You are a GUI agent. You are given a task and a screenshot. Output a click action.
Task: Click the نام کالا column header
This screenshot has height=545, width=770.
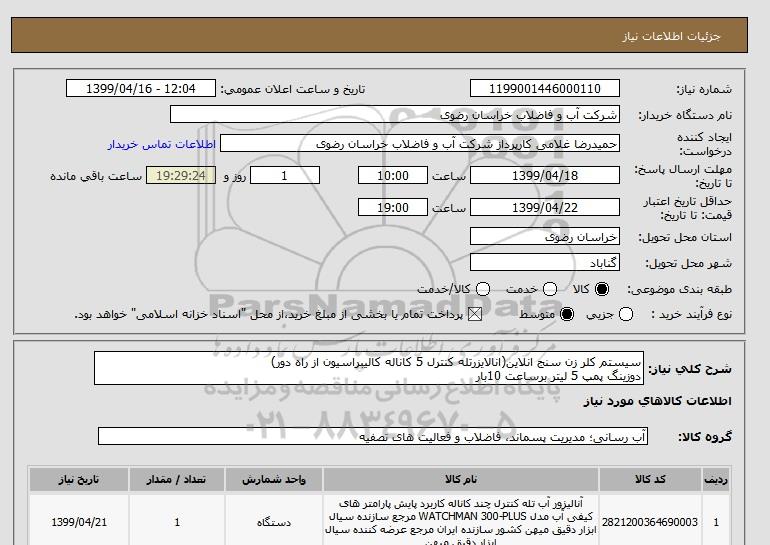tap(461, 480)
